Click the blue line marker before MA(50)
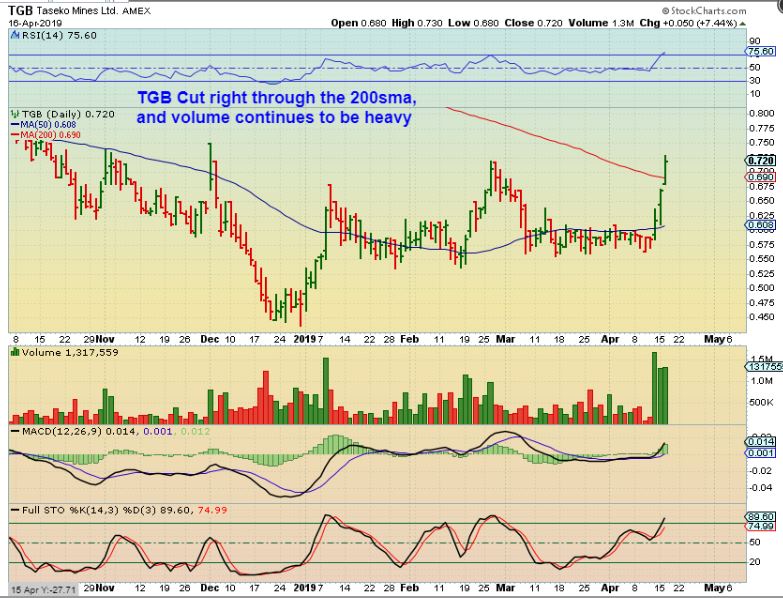Image resolution: width=783 pixels, height=598 pixels. click(x=14, y=125)
